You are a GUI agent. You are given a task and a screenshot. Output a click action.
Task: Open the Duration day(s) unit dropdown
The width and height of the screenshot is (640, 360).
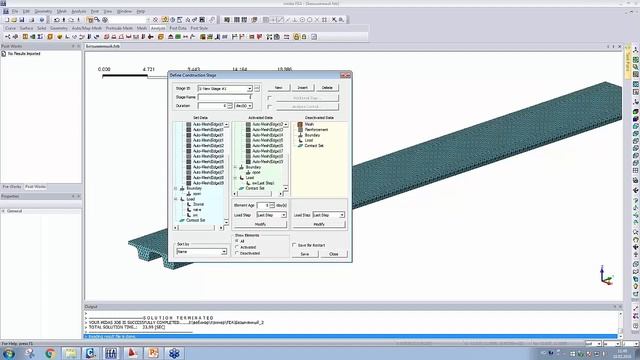[x=250, y=106]
